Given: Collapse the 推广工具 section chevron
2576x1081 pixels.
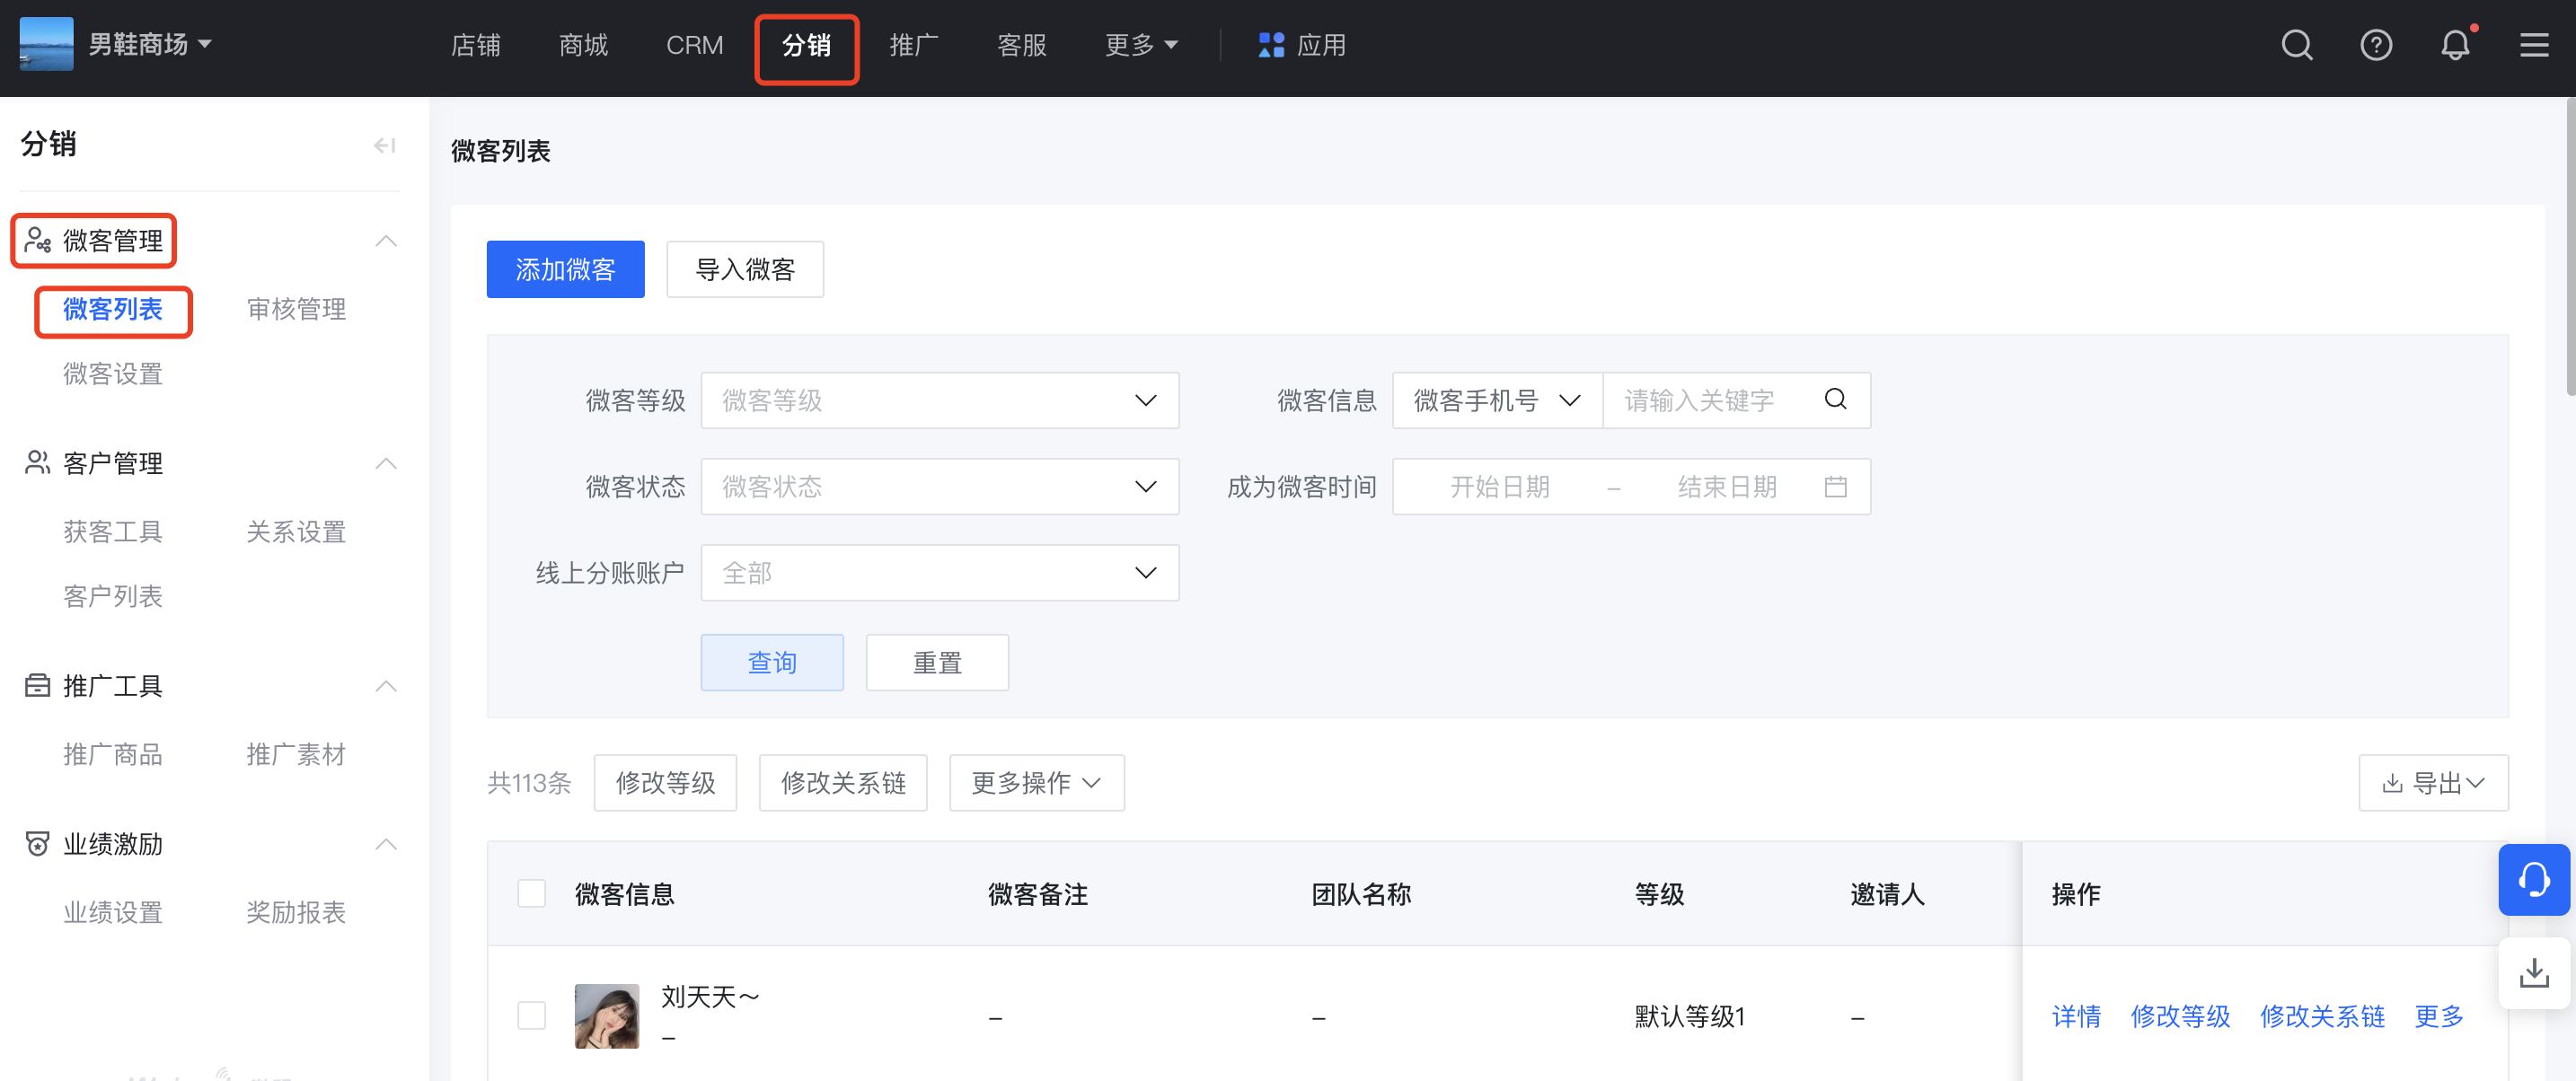Looking at the screenshot, I should (x=386, y=686).
